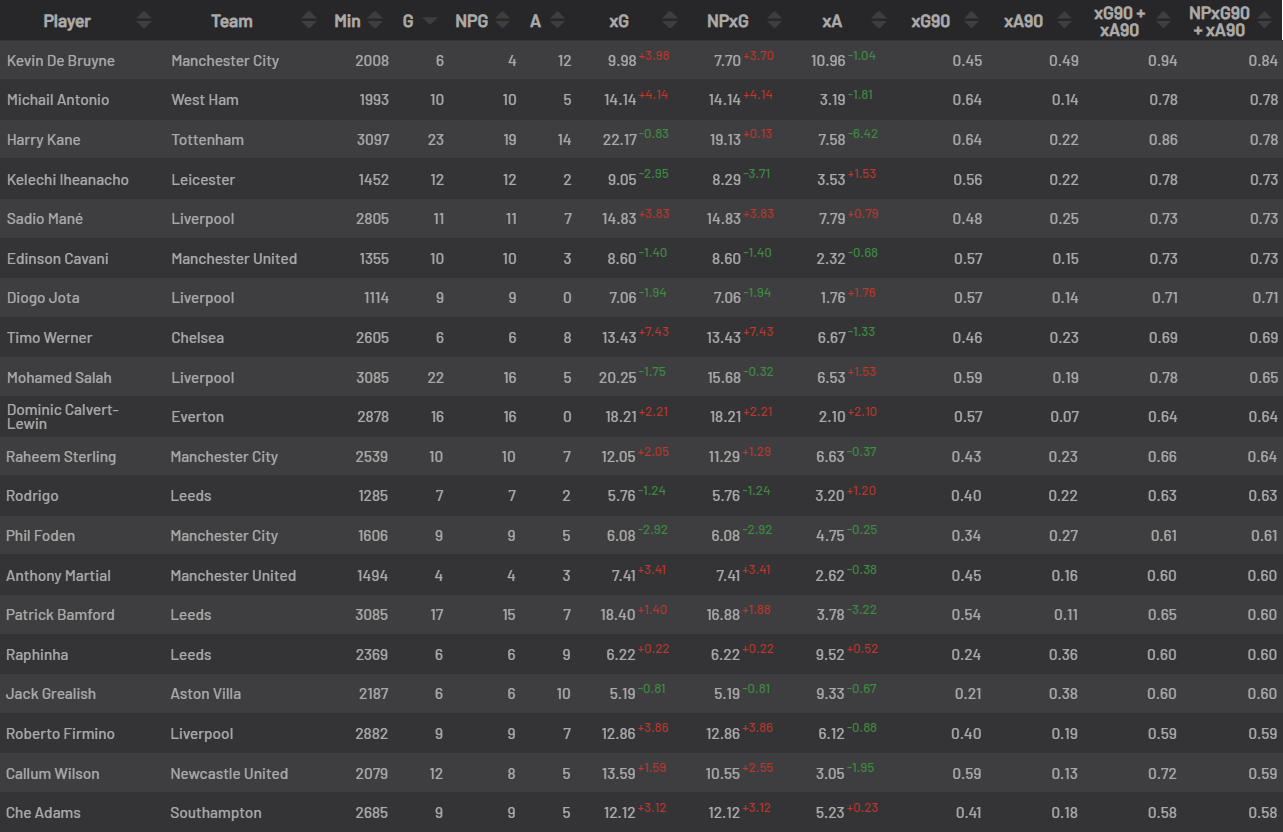Sort table by Min column arrows
Viewport: 1283px width, 832px height.
point(375,20)
